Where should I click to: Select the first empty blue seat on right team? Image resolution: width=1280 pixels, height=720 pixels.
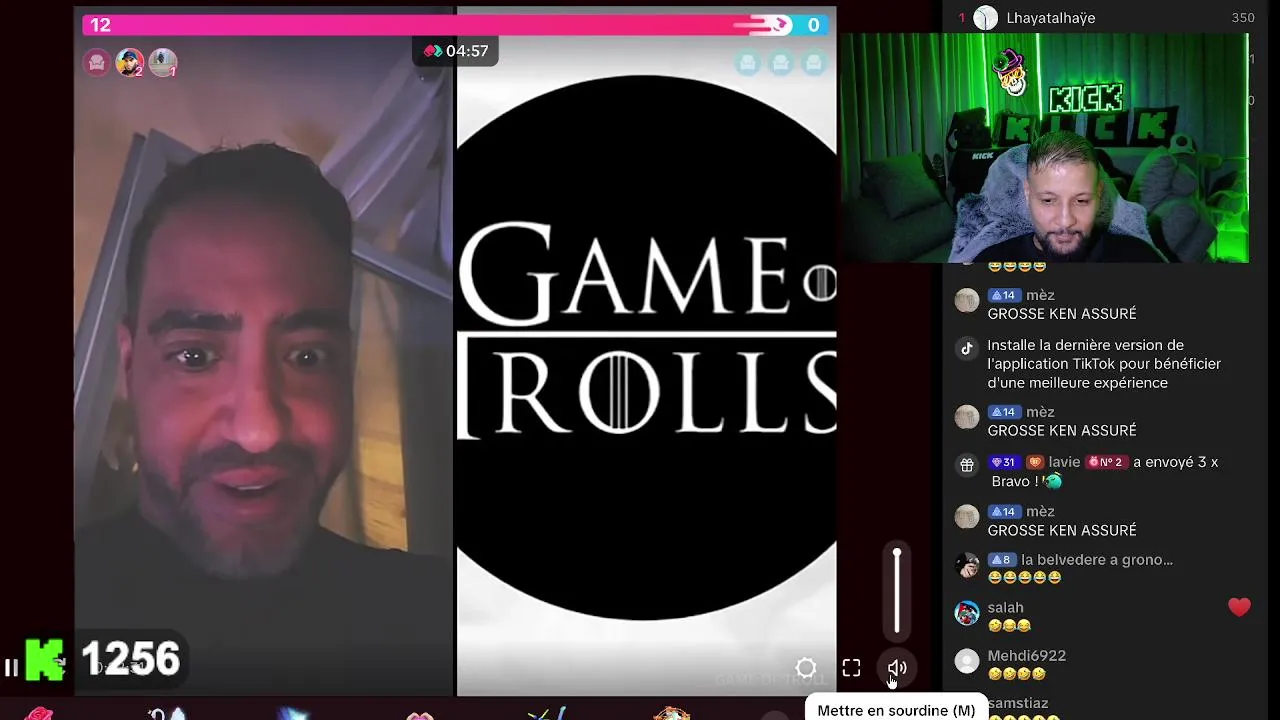pos(747,64)
